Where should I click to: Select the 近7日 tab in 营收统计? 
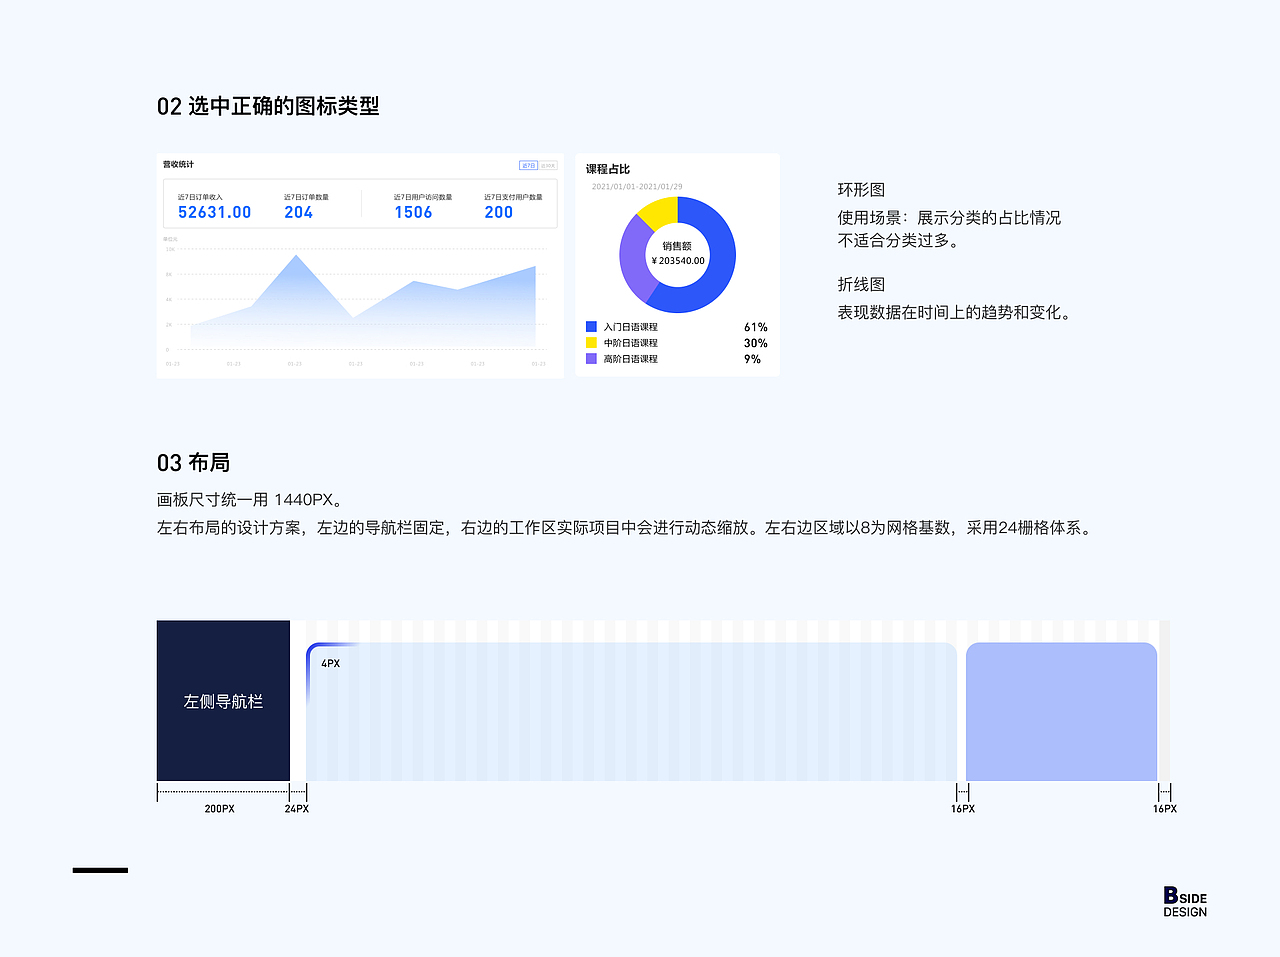pyautogui.click(x=529, y=165)
